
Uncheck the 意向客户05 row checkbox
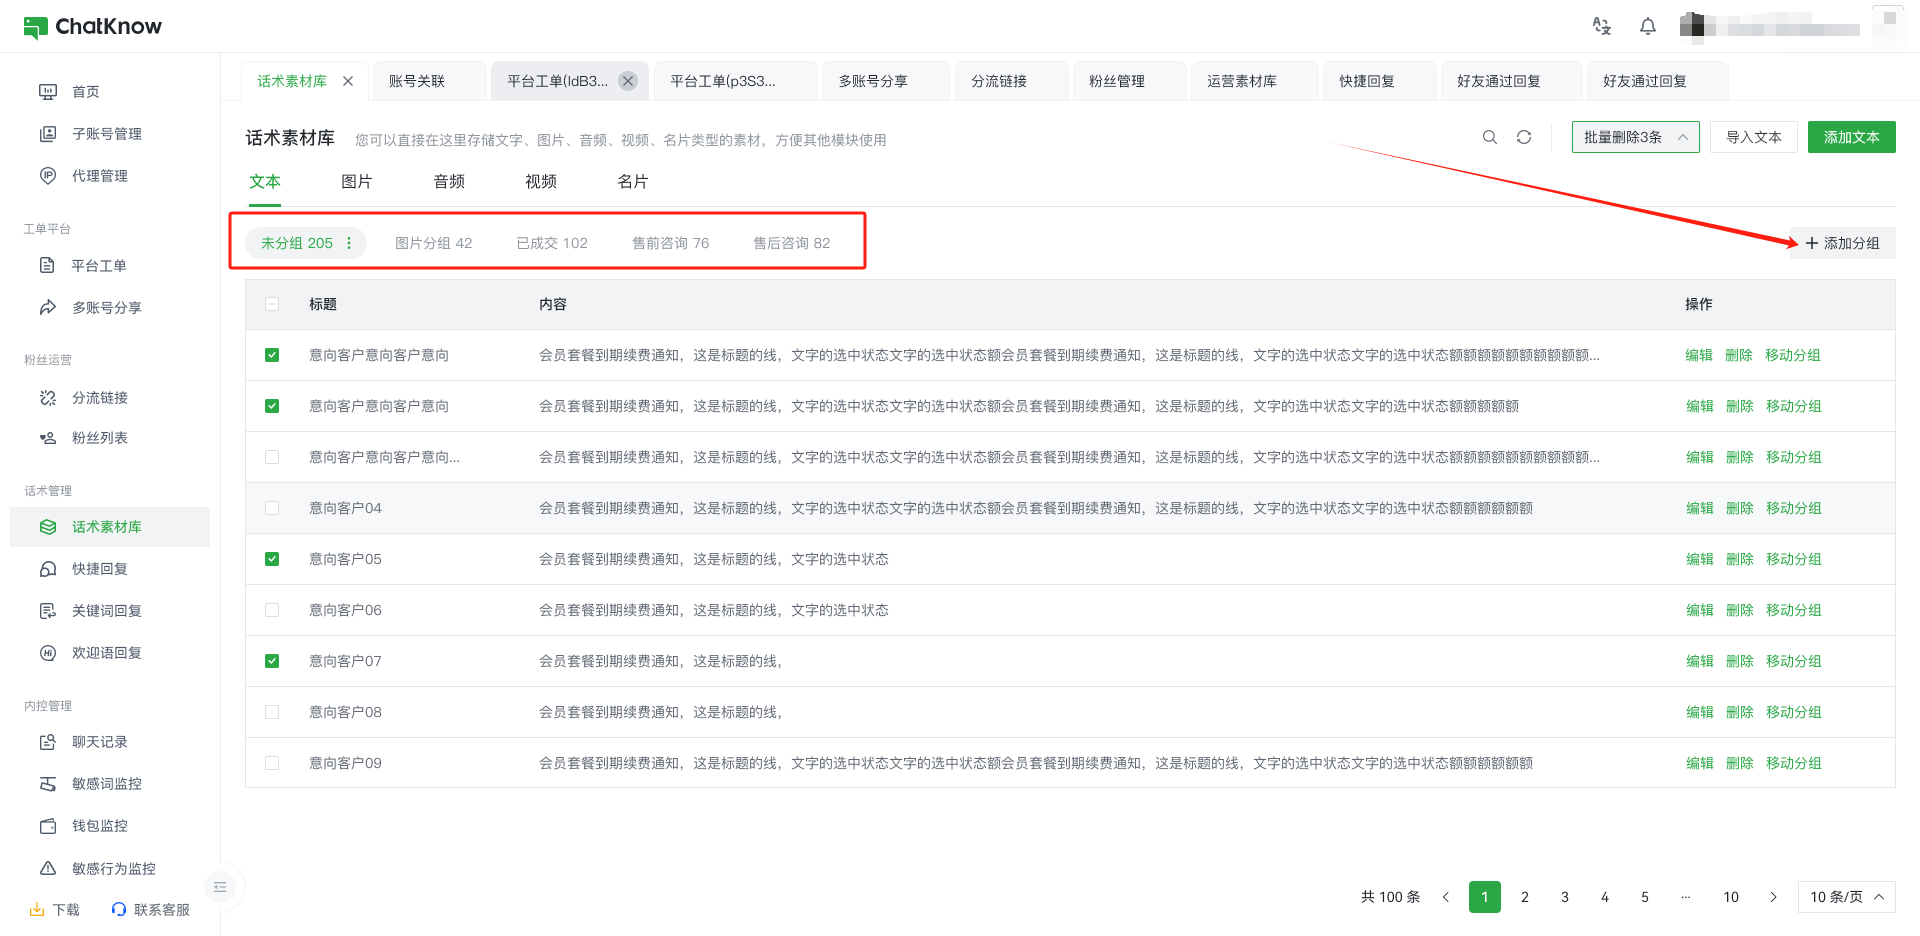click(272, 559)
